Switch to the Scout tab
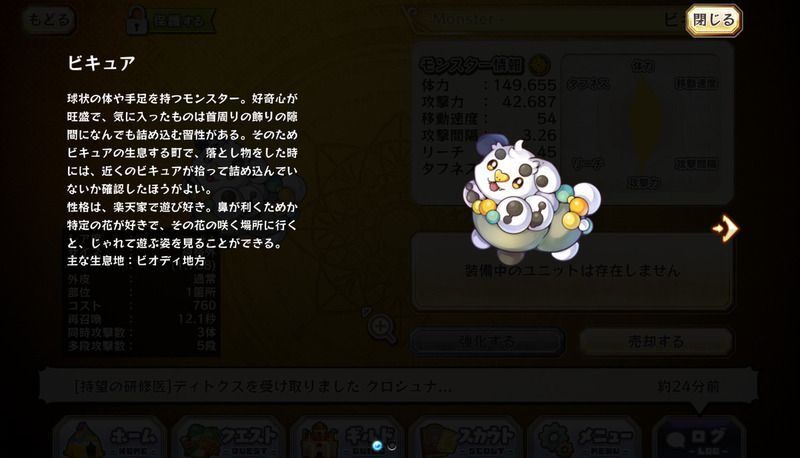This screenshot has height=458, width=800. tap(467, 438)
